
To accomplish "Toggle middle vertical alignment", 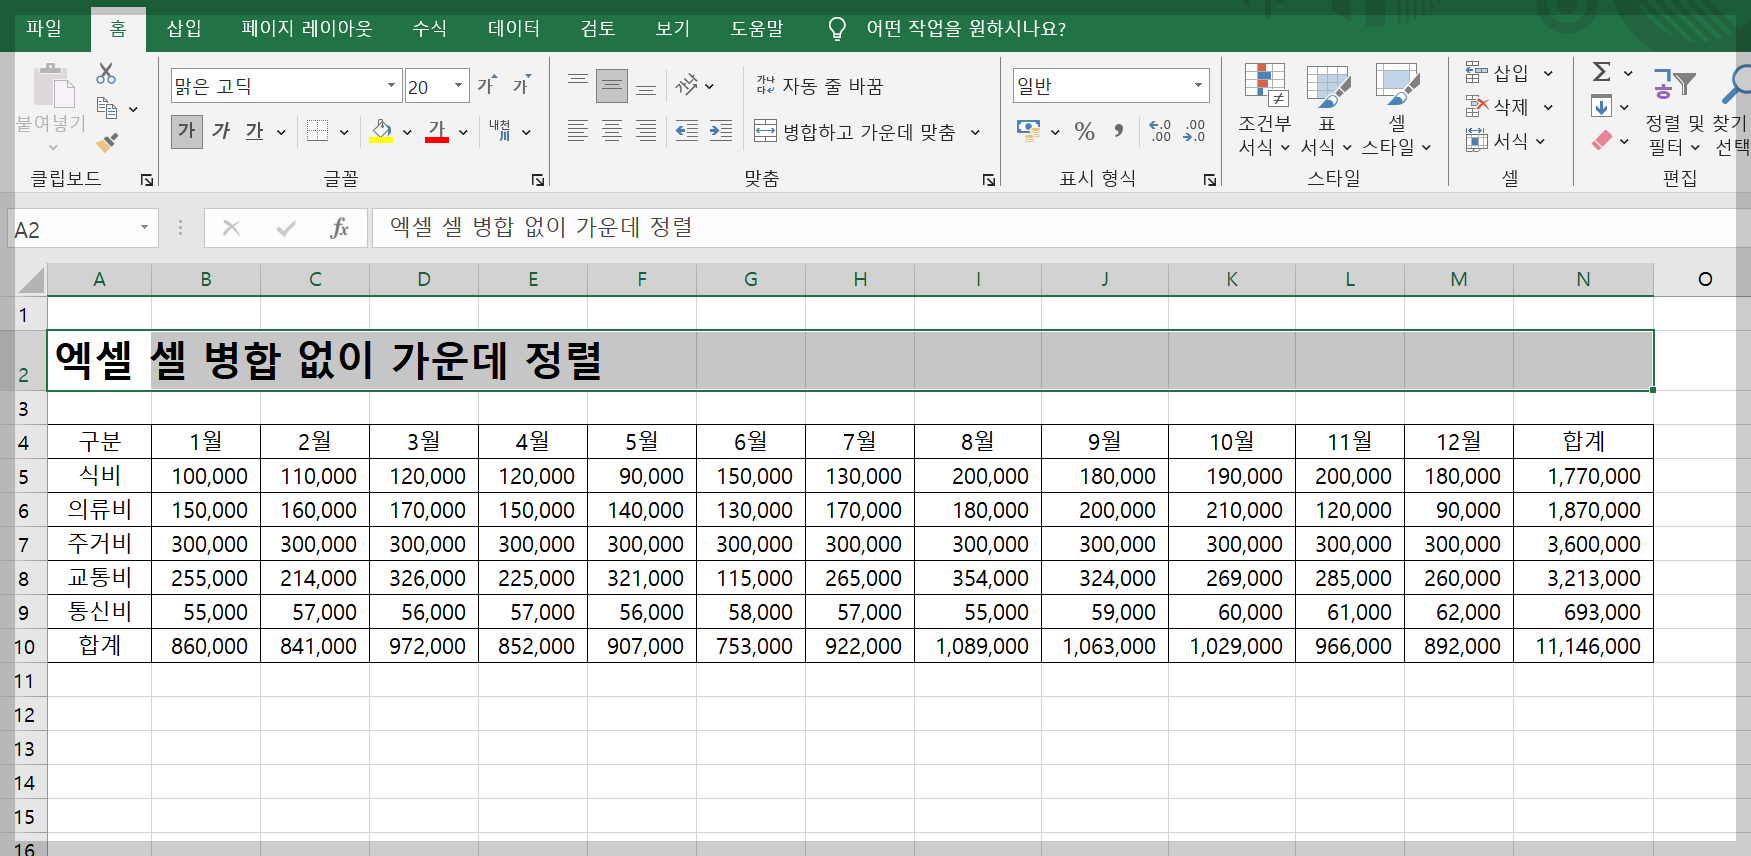I will (612, 86).
